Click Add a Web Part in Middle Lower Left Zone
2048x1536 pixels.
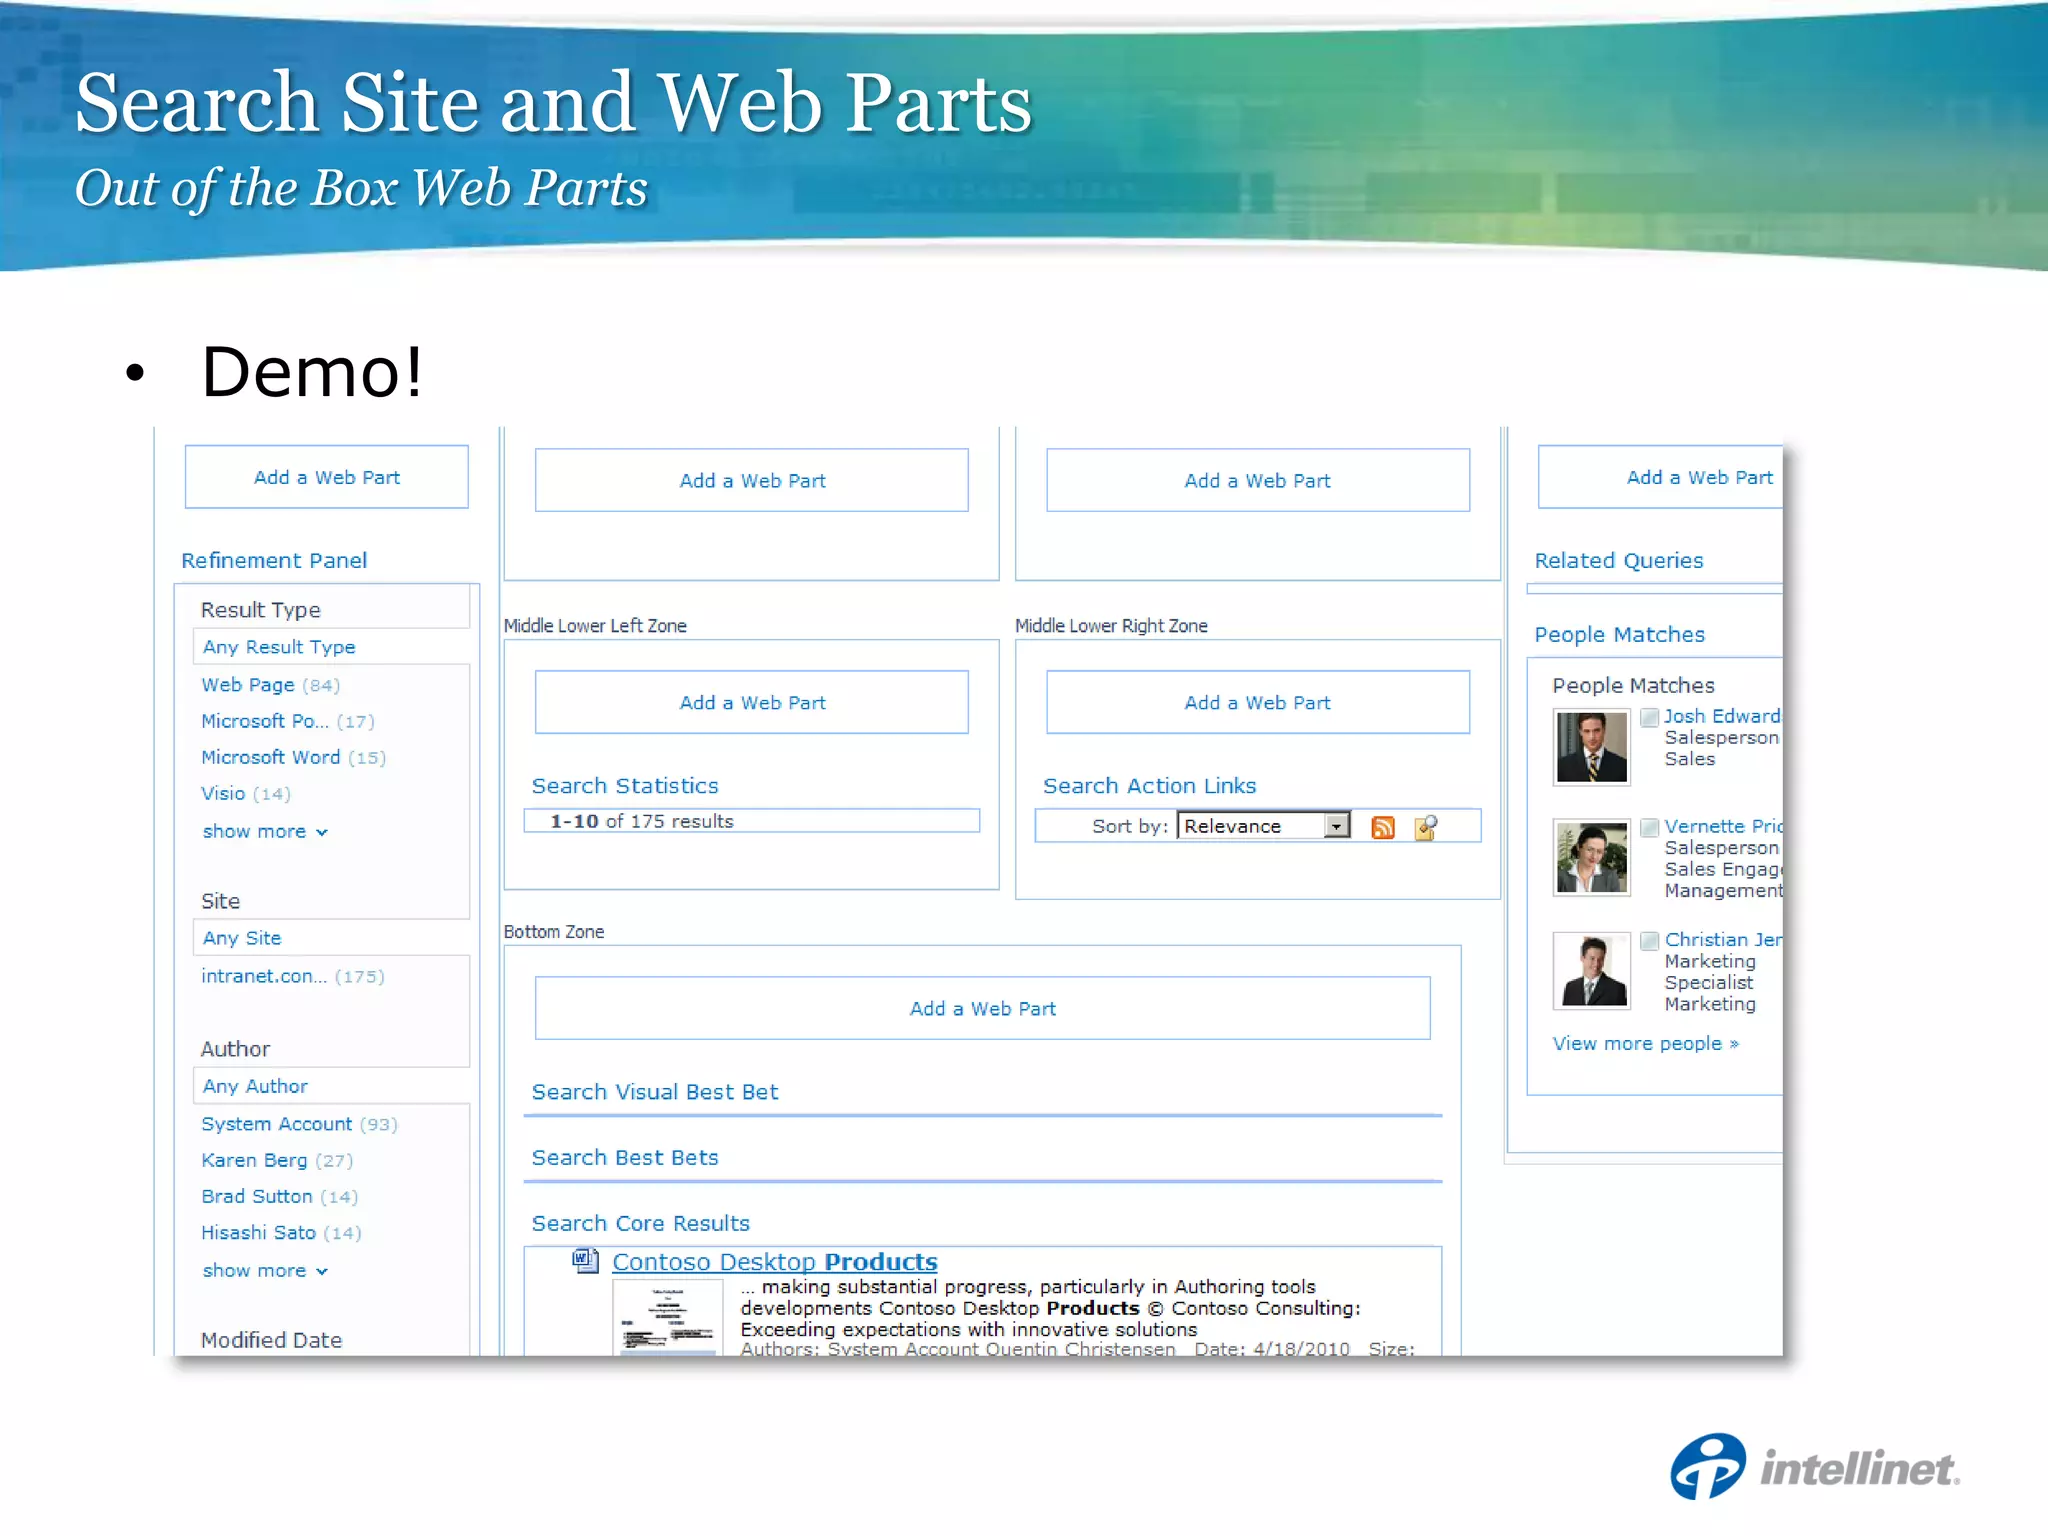(x=752, y=702)
